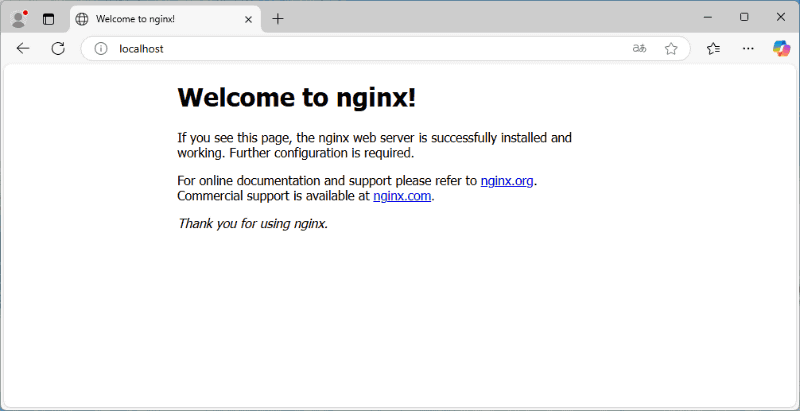Close the browser window
Viewport: 800px width, 411px height.
781,17
